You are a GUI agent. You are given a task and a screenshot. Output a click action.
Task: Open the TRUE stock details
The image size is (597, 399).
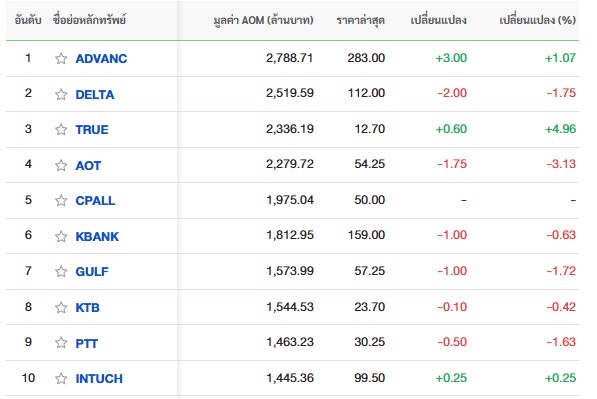point(92,130)
